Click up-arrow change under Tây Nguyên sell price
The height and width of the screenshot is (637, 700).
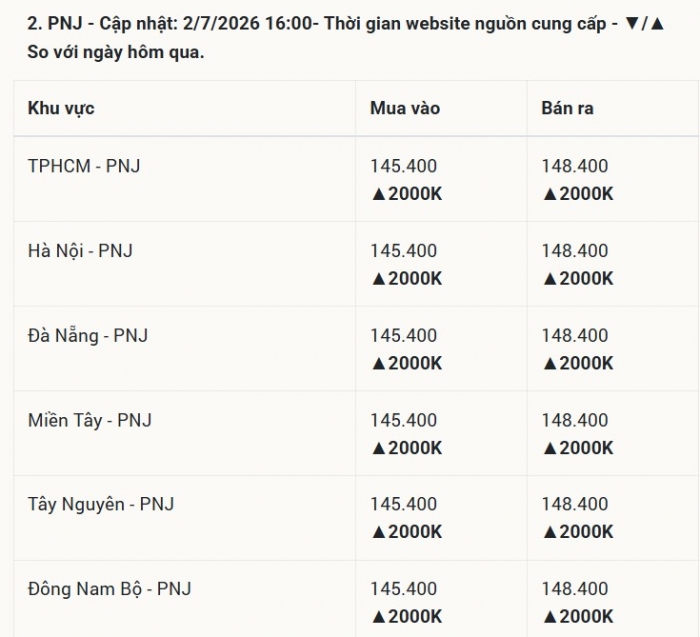[x=578, y=532]
